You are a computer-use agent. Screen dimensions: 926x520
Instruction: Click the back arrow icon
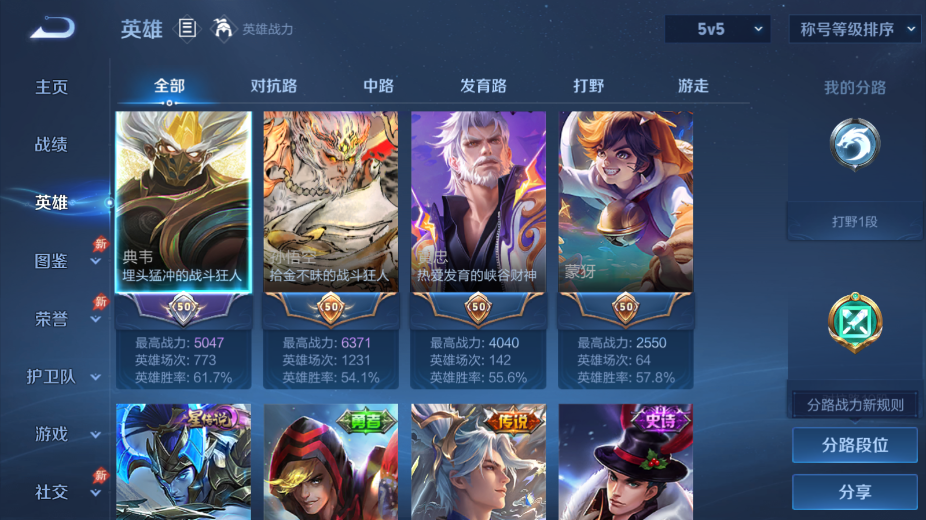coord(53,28)
